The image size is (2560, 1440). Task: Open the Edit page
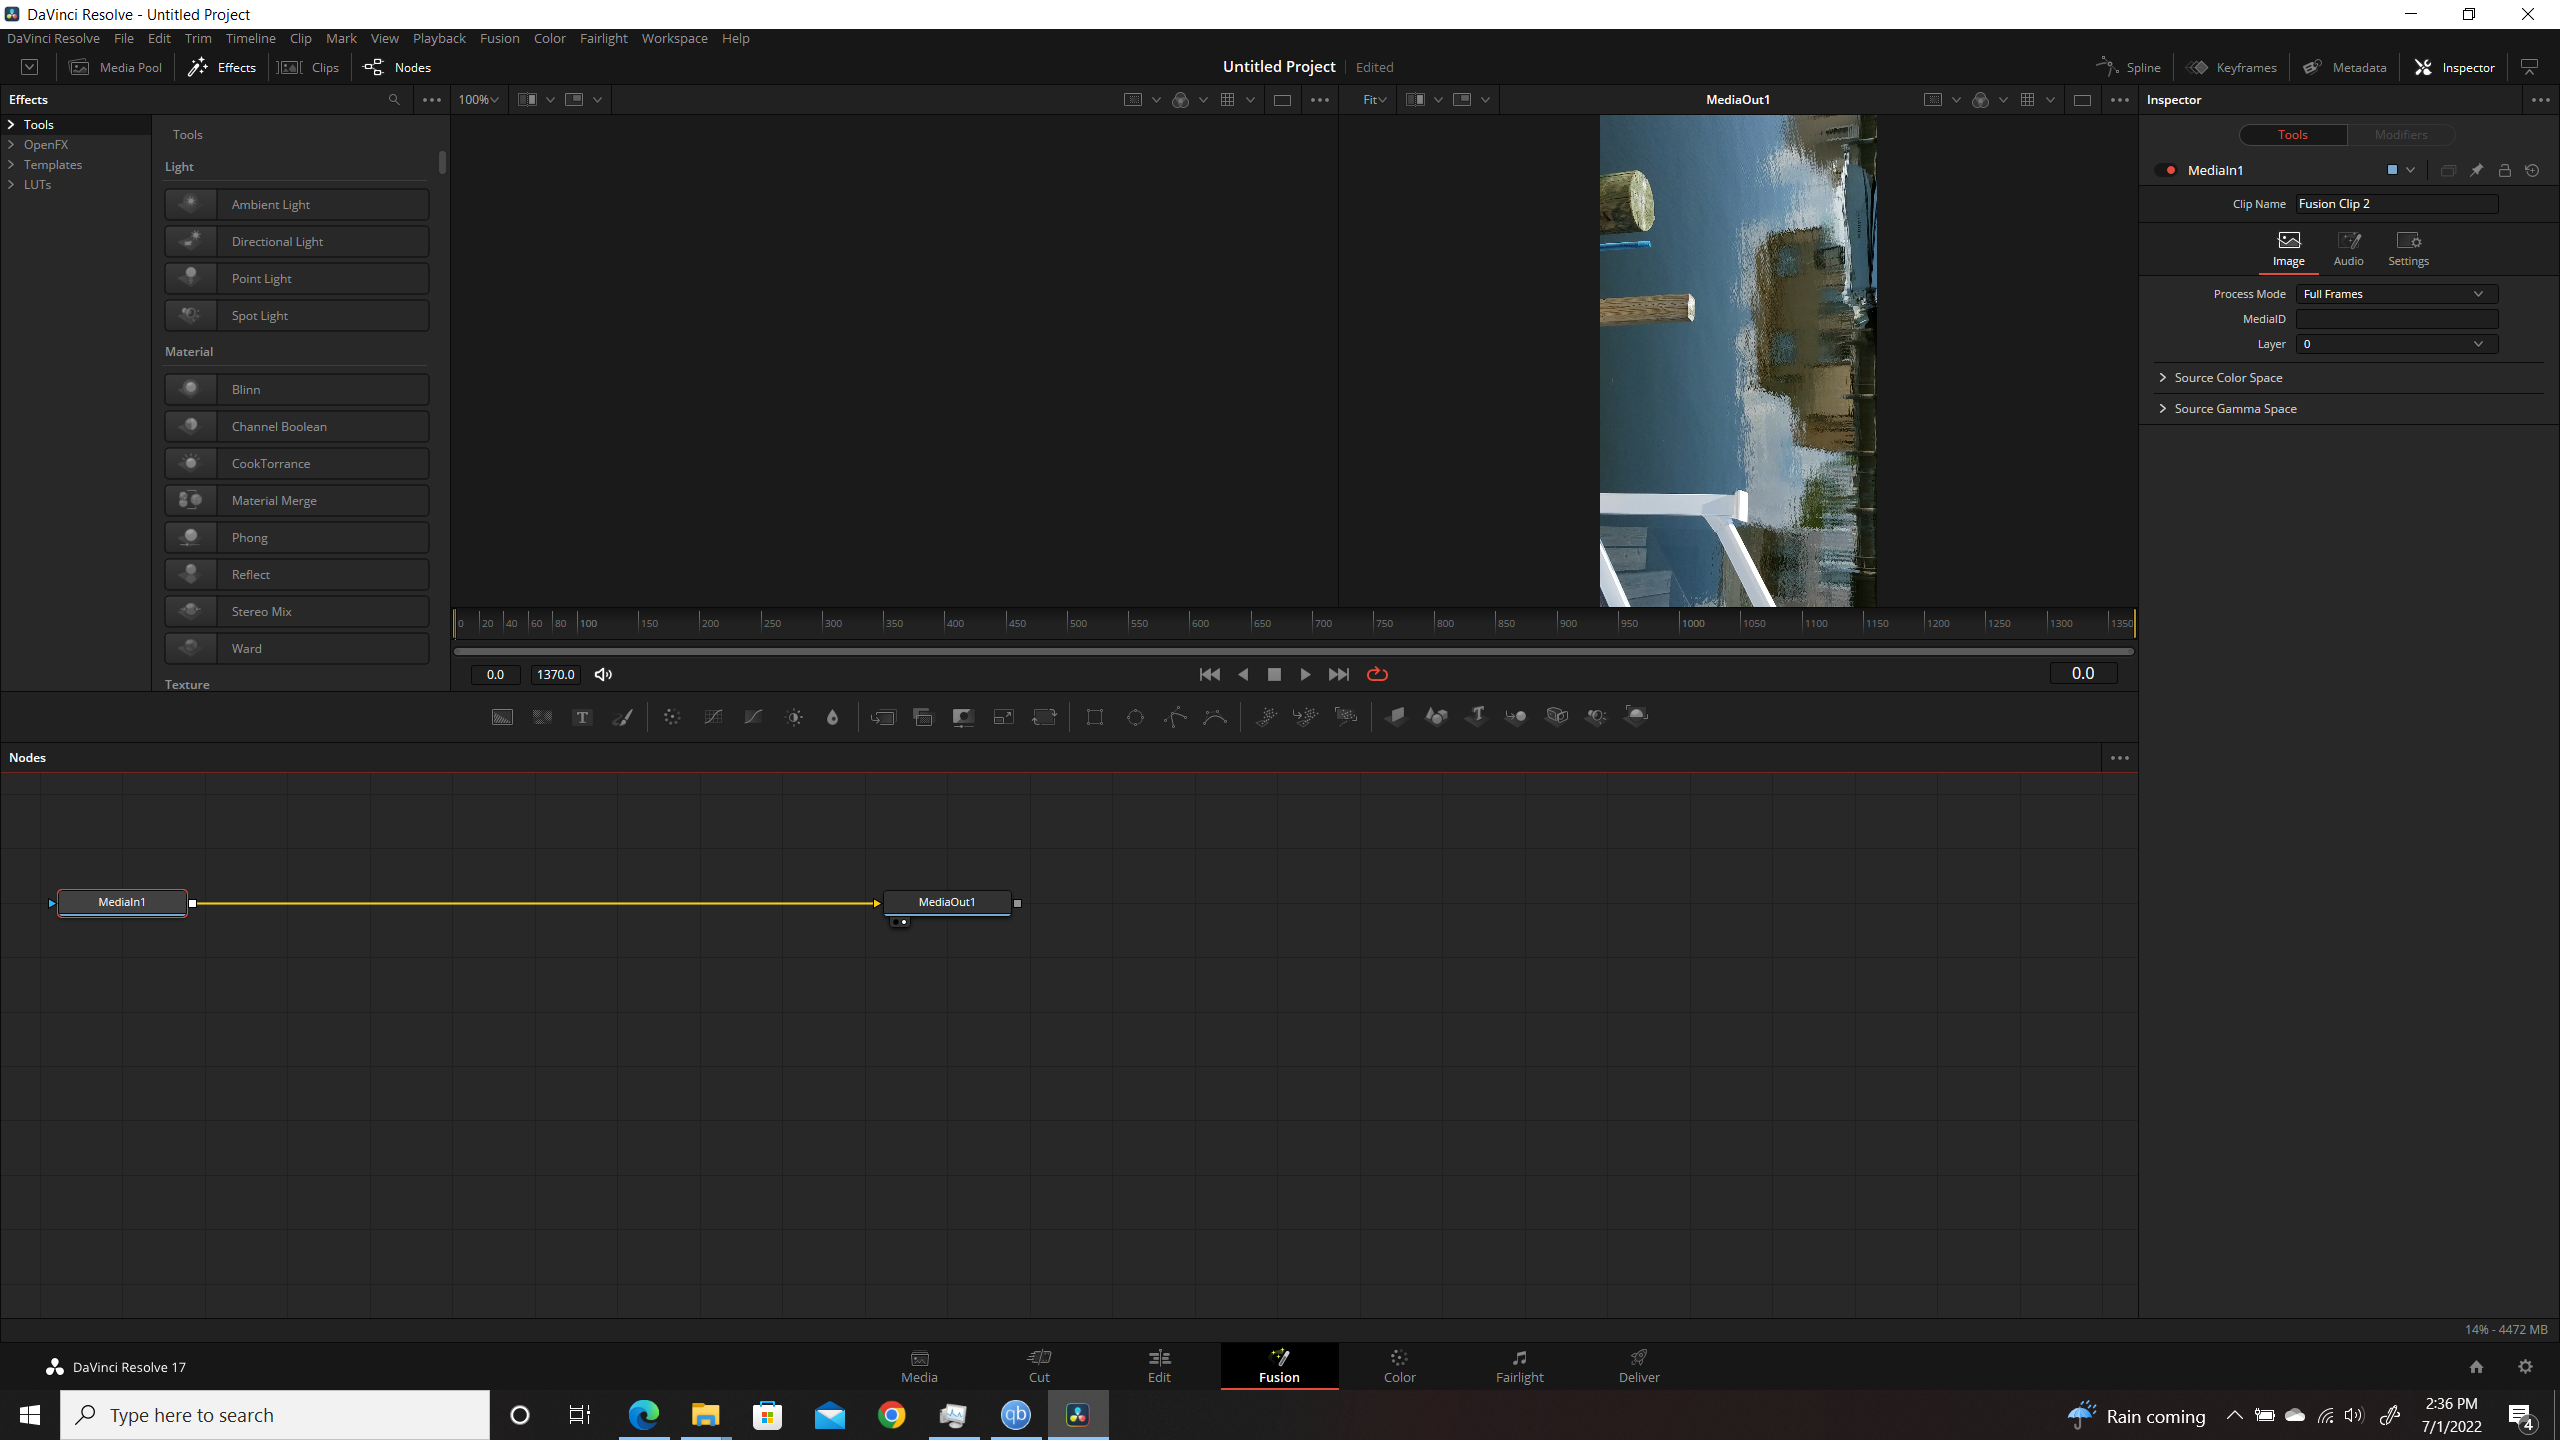(1159, 1366)
